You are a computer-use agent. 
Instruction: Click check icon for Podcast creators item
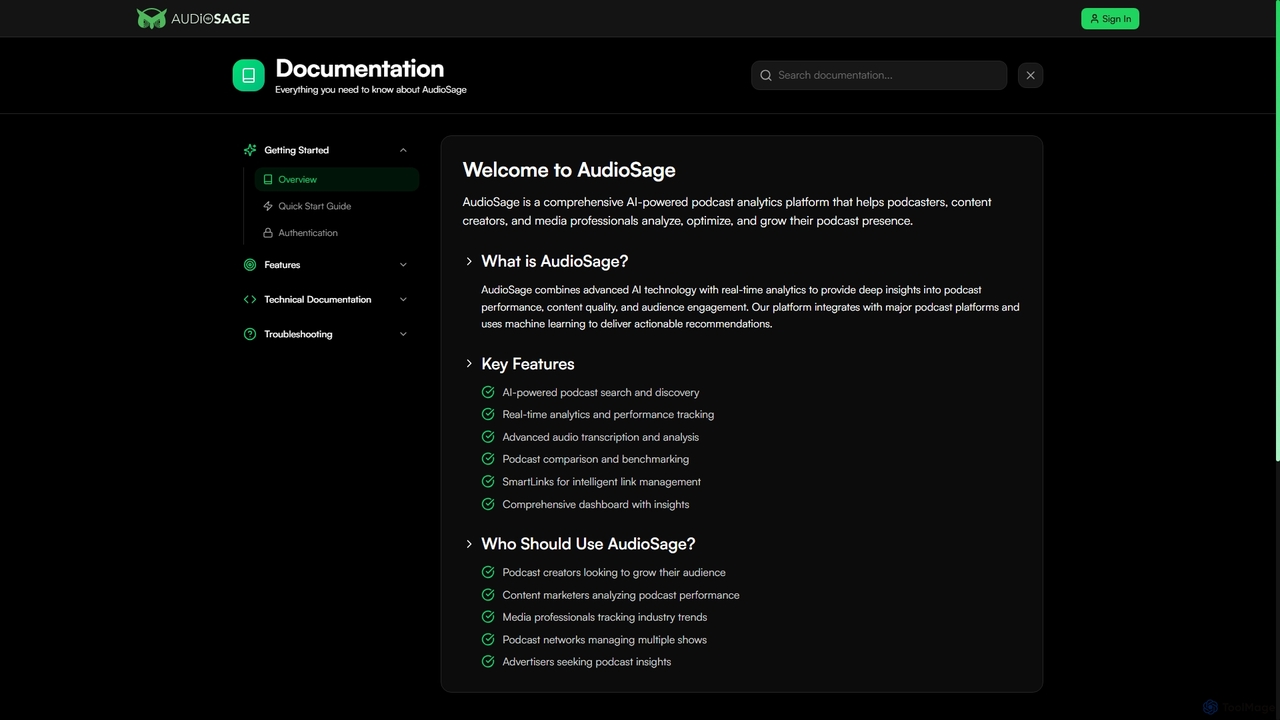point(488,572)
